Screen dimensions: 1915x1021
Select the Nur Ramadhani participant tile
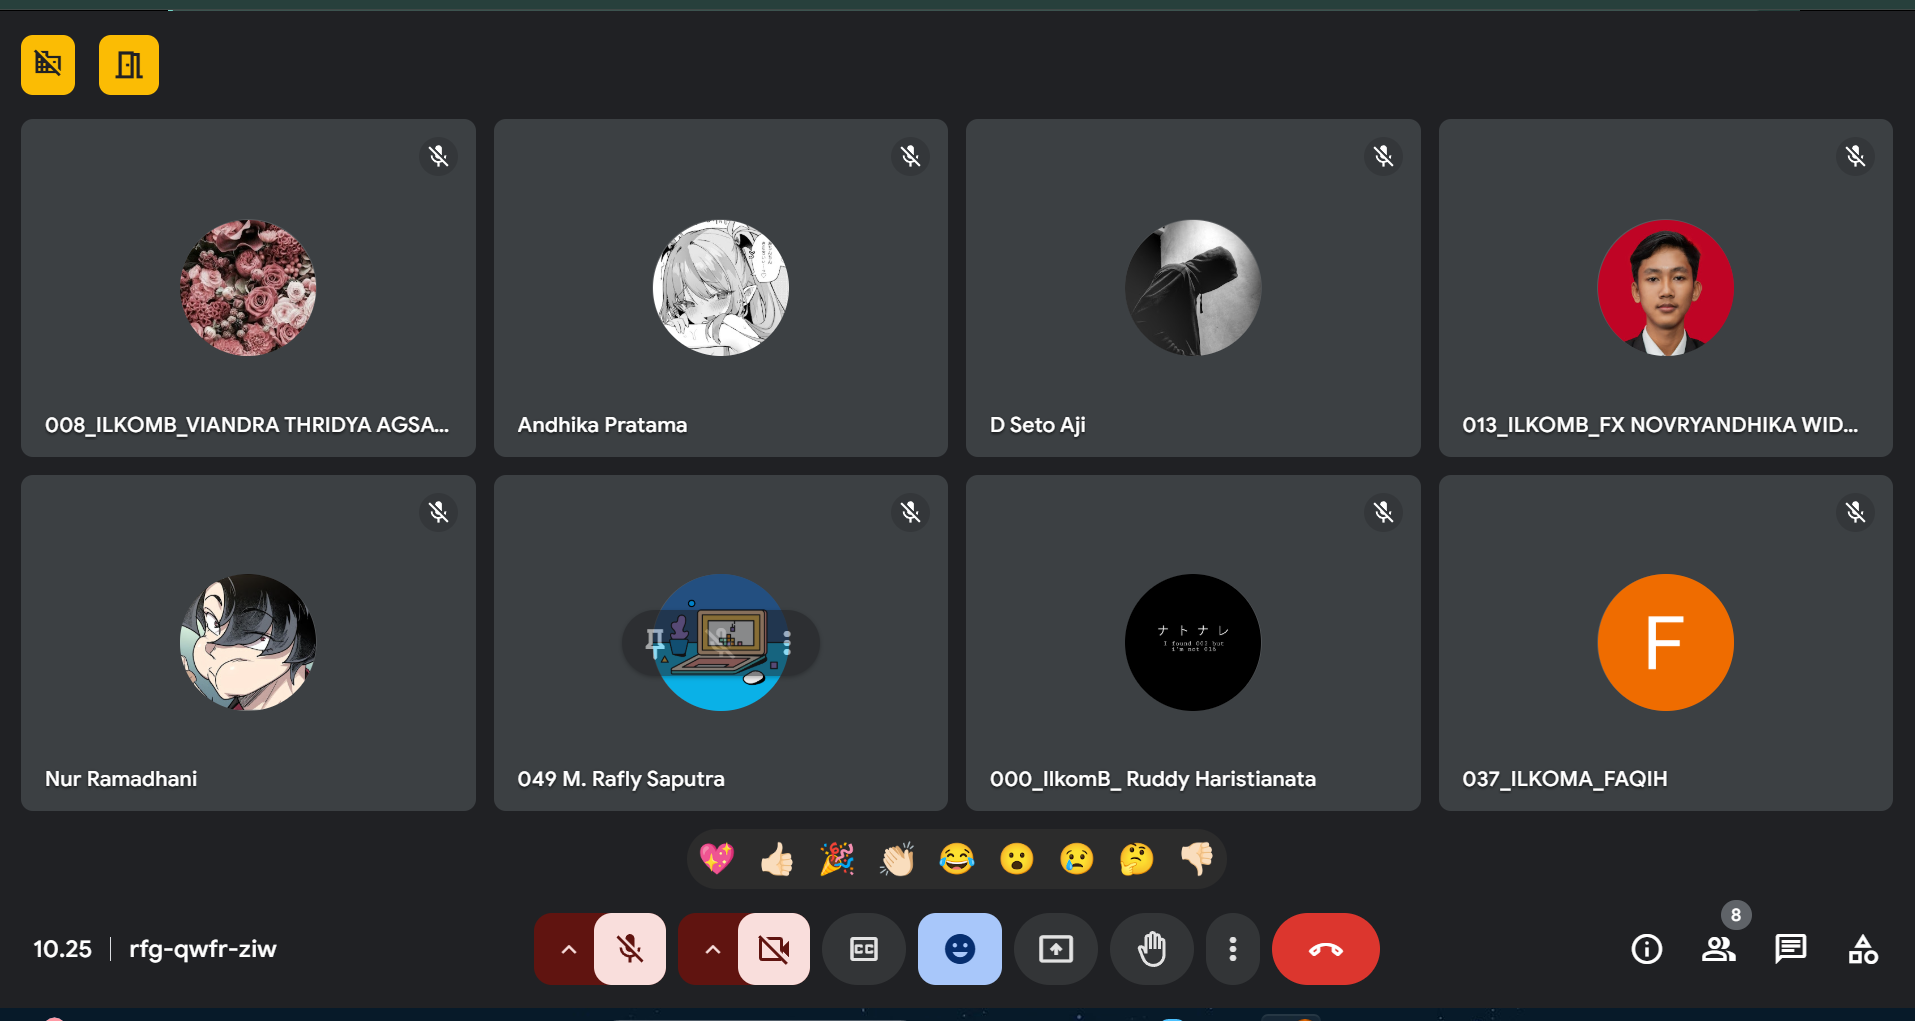[248, 643]
